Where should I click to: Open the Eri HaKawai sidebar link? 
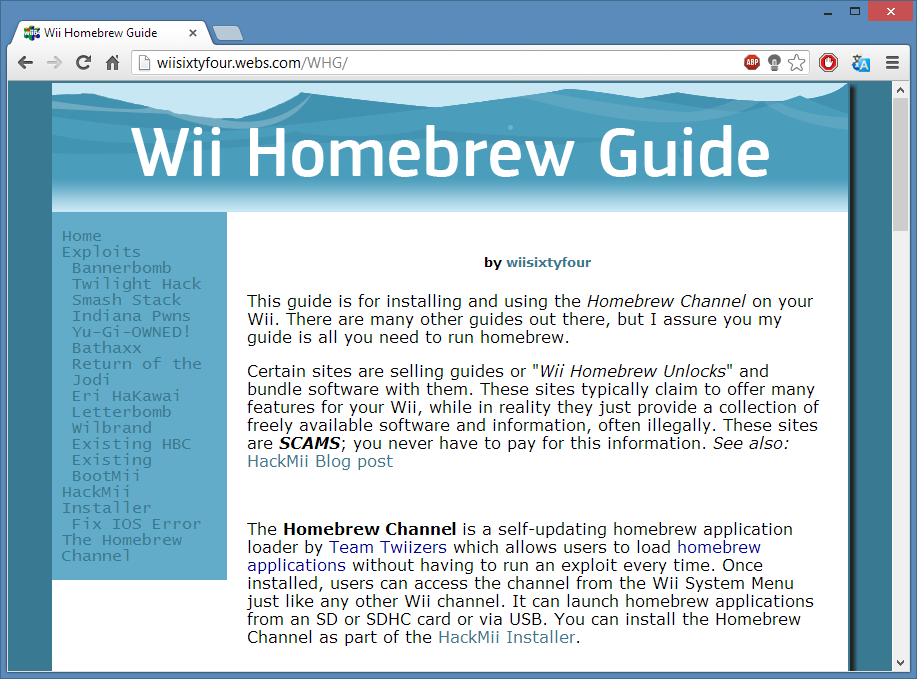point(126,396)
